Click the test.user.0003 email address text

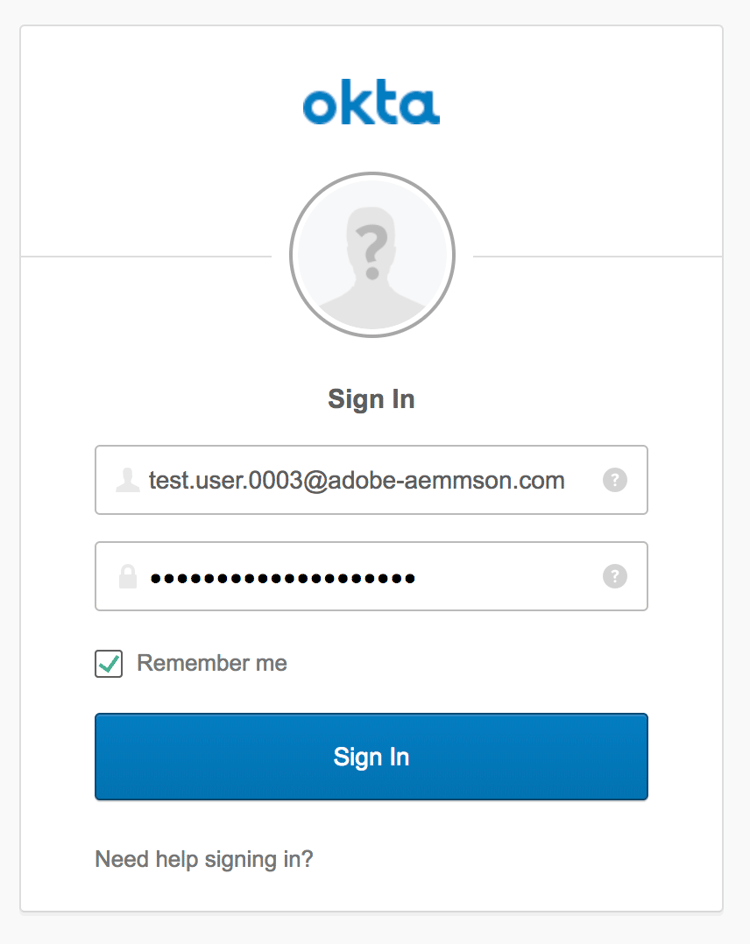coord(357,481)
